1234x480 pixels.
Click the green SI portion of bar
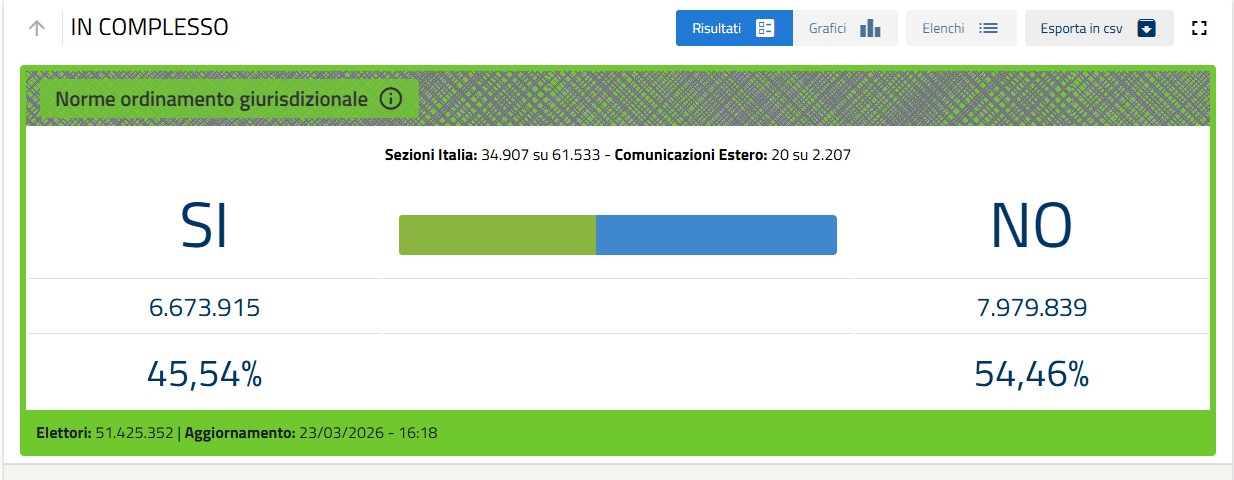click(497, 235)
